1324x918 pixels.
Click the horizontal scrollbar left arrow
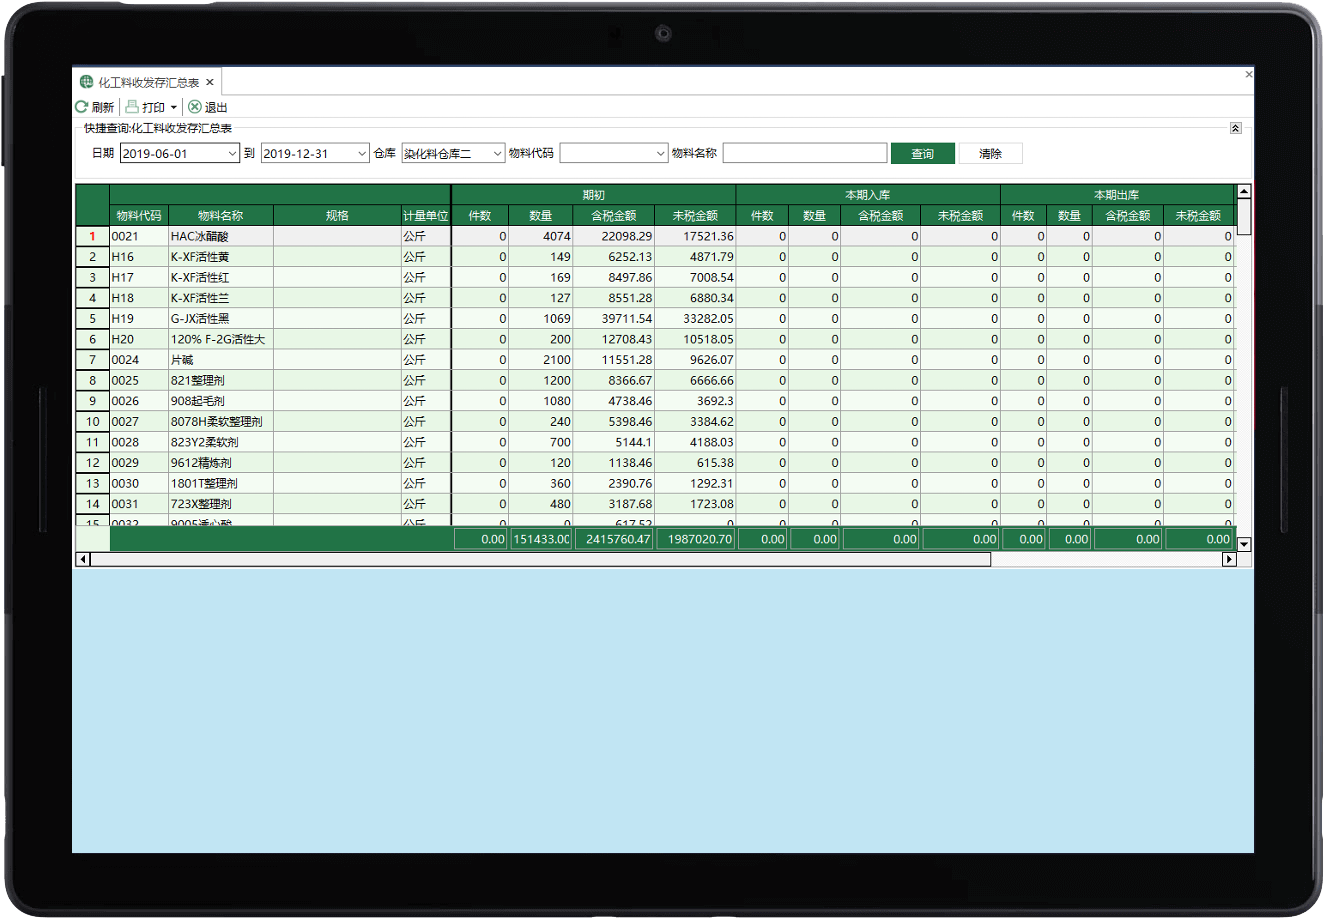point(82,560)
